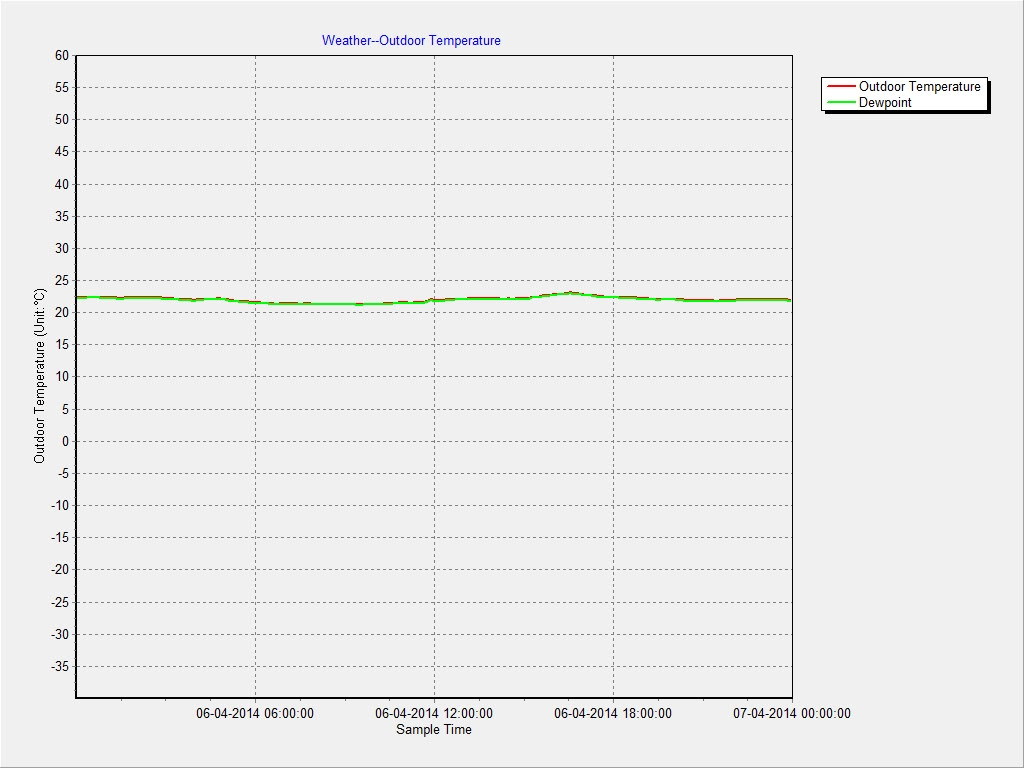Click the -35 value on y-axis

[59, 666]
